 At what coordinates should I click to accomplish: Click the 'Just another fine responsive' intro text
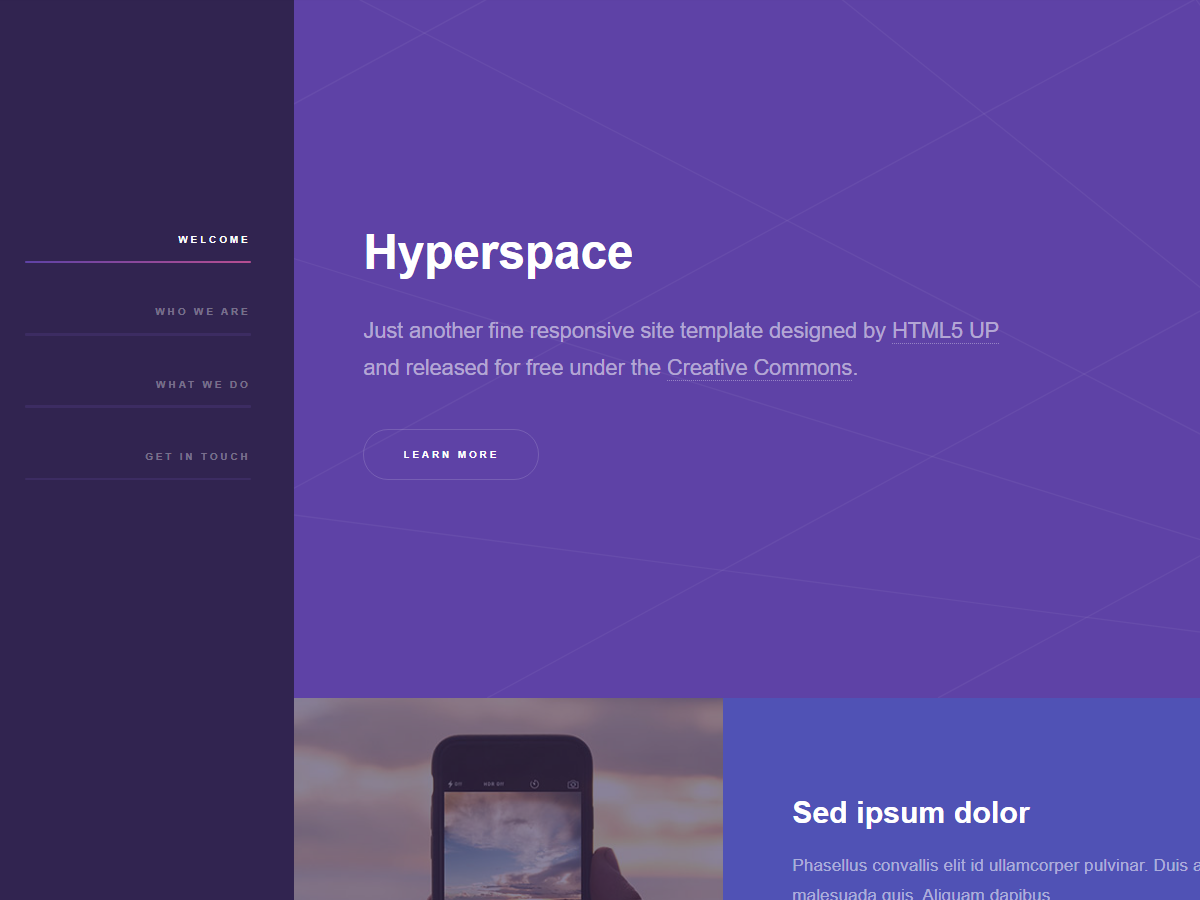tap(681, 349)
